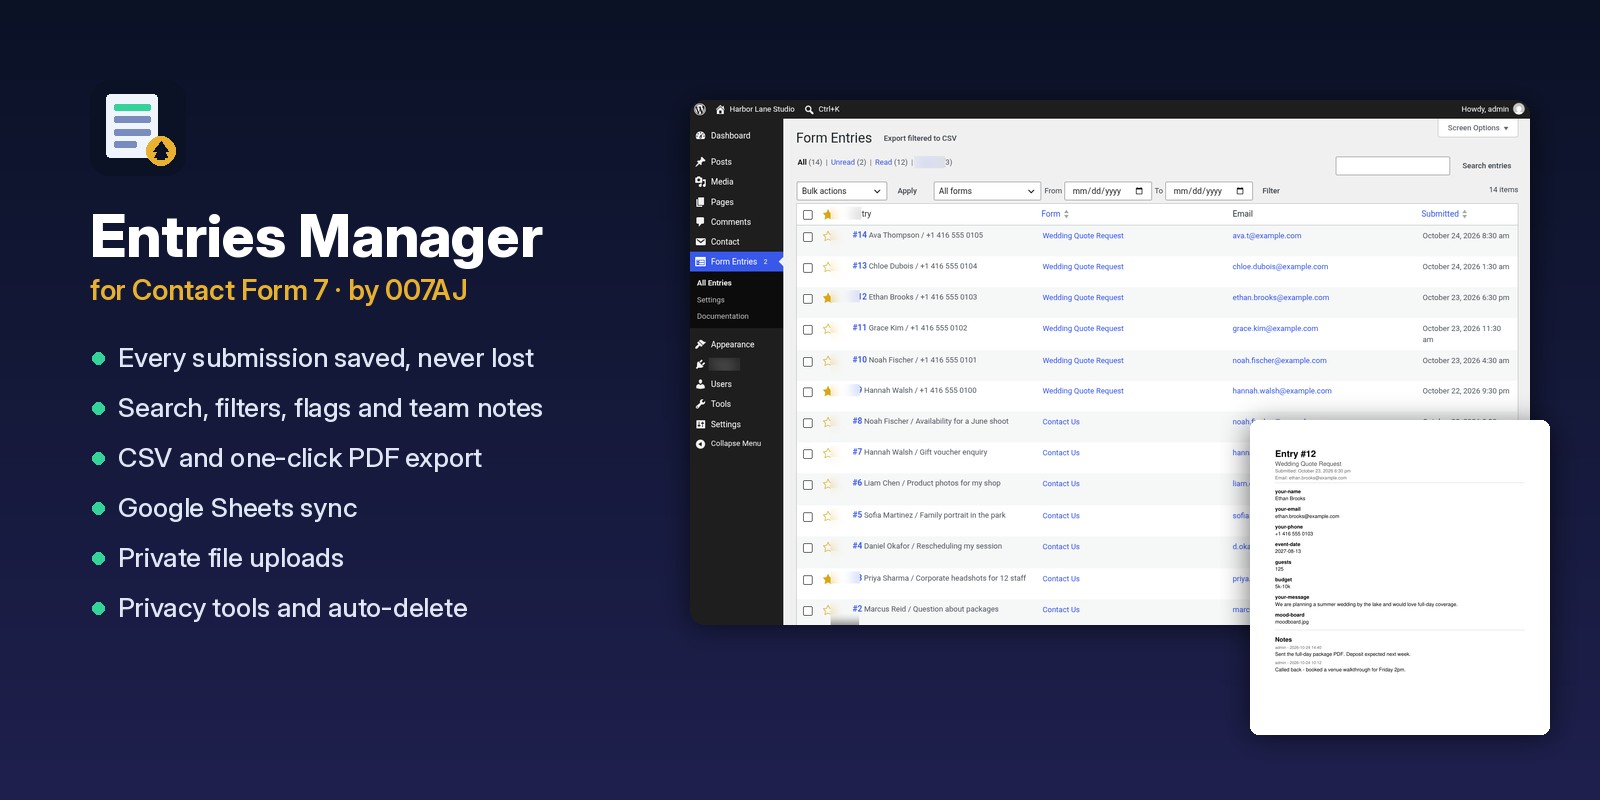Screen dimensions: 1600x800
Task: Open the ava.t@example.com email link
Action: 1267,236
